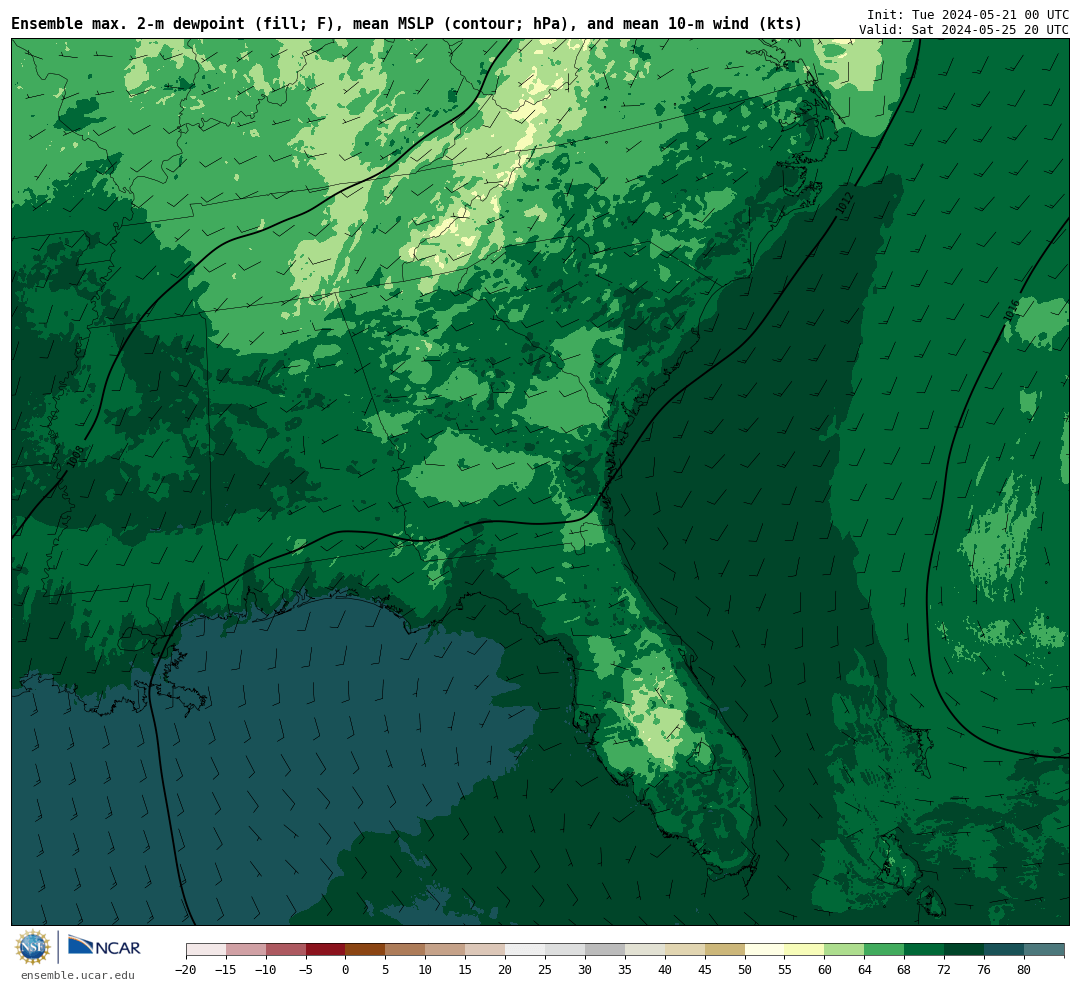Select the 'Init: Tue 2024-05-21 00 UTC' line
The image size is (1080, 988).
[968, 14]
